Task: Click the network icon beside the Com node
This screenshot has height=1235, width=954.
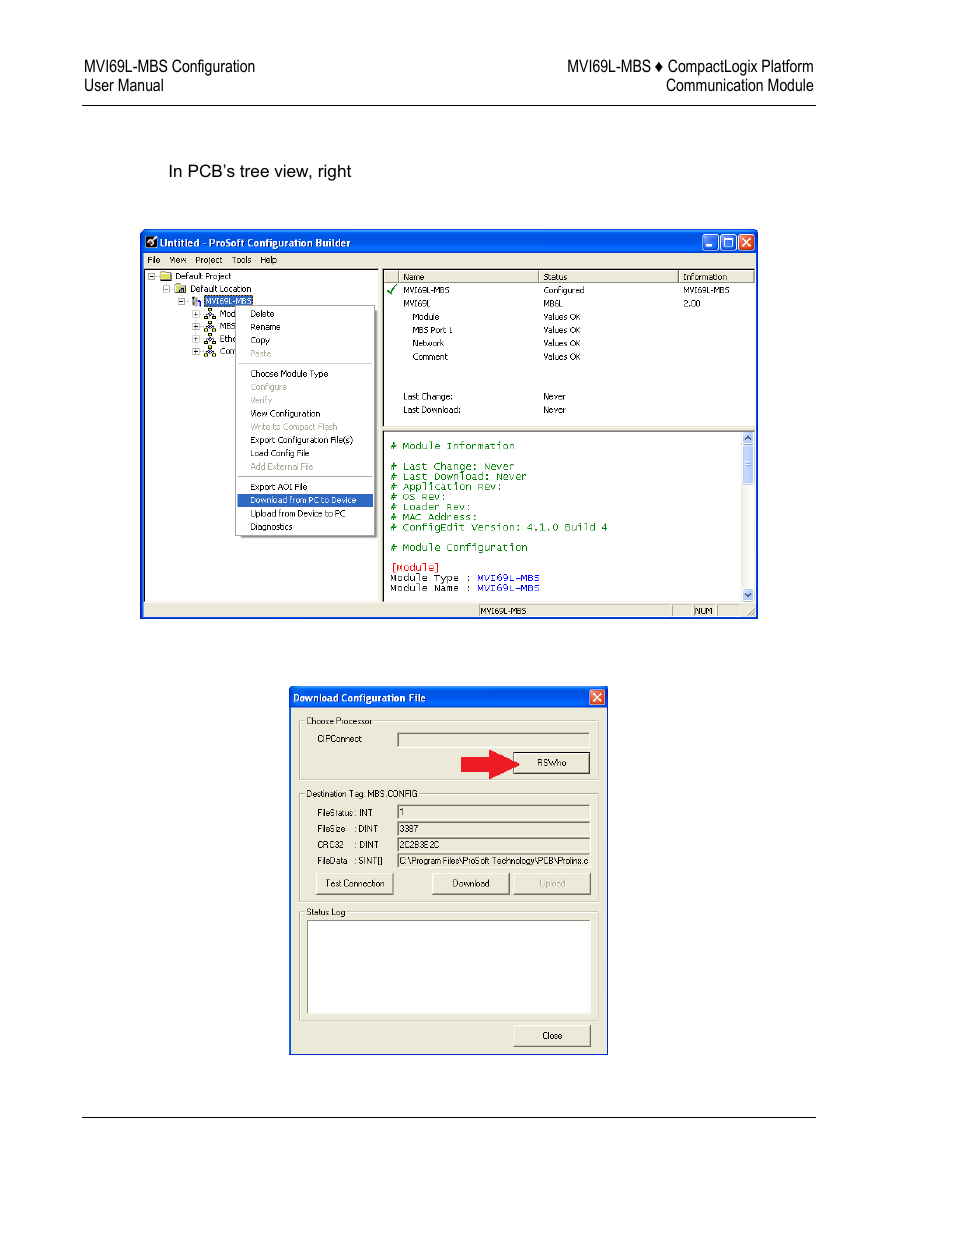Action: (210, 352)
